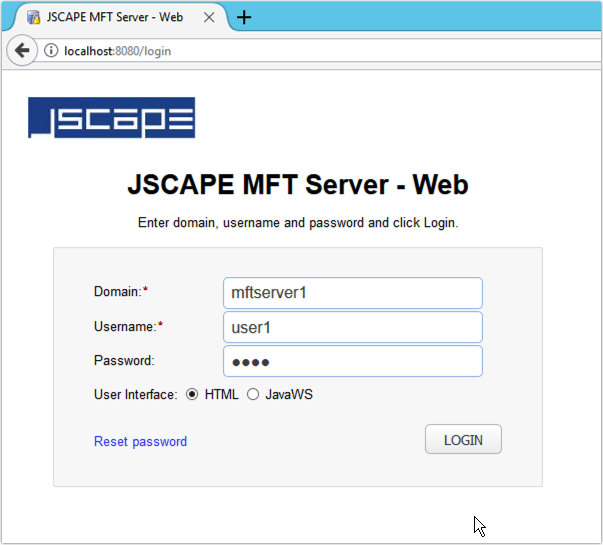Open a new tab with the plus button
Viewport: 603px width, 545px height.
pyautogui.click(x=244, y=17)
